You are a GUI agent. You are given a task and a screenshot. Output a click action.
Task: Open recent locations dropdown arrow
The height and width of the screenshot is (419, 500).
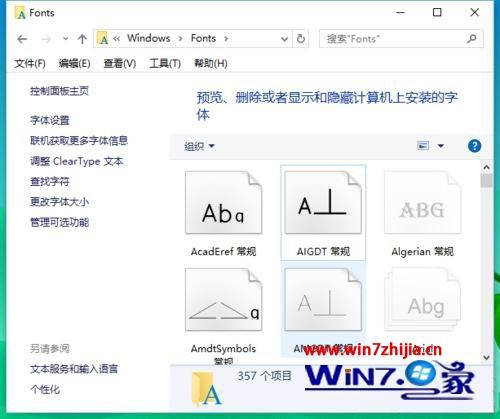coord(66,39)
